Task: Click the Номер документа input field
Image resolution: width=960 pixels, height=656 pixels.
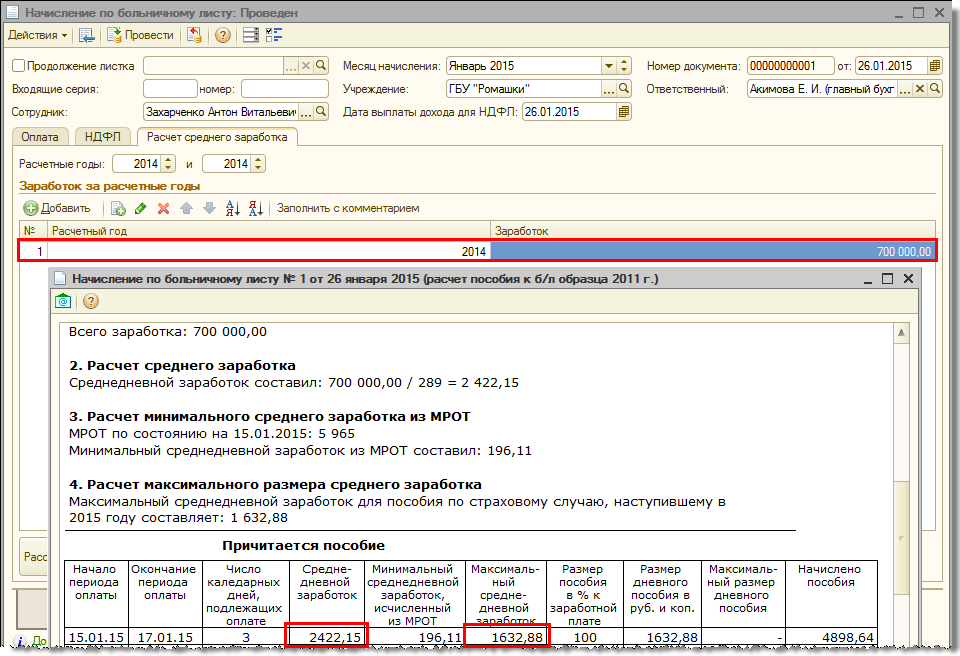Action: 790,66
